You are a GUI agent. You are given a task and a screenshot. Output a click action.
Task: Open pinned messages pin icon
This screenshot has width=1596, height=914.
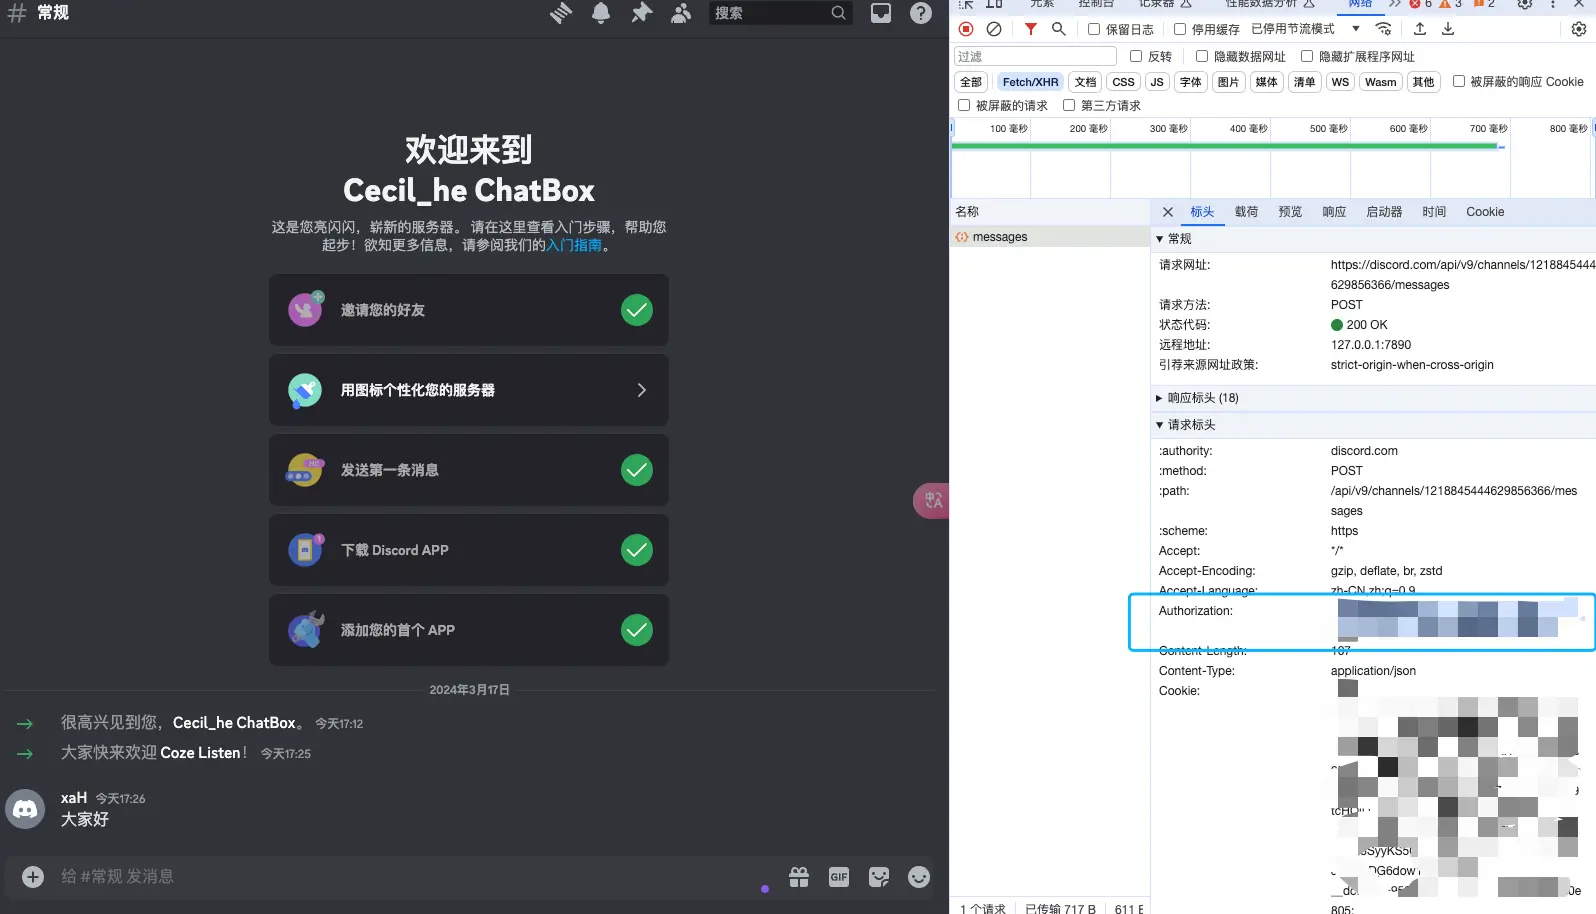641,13
